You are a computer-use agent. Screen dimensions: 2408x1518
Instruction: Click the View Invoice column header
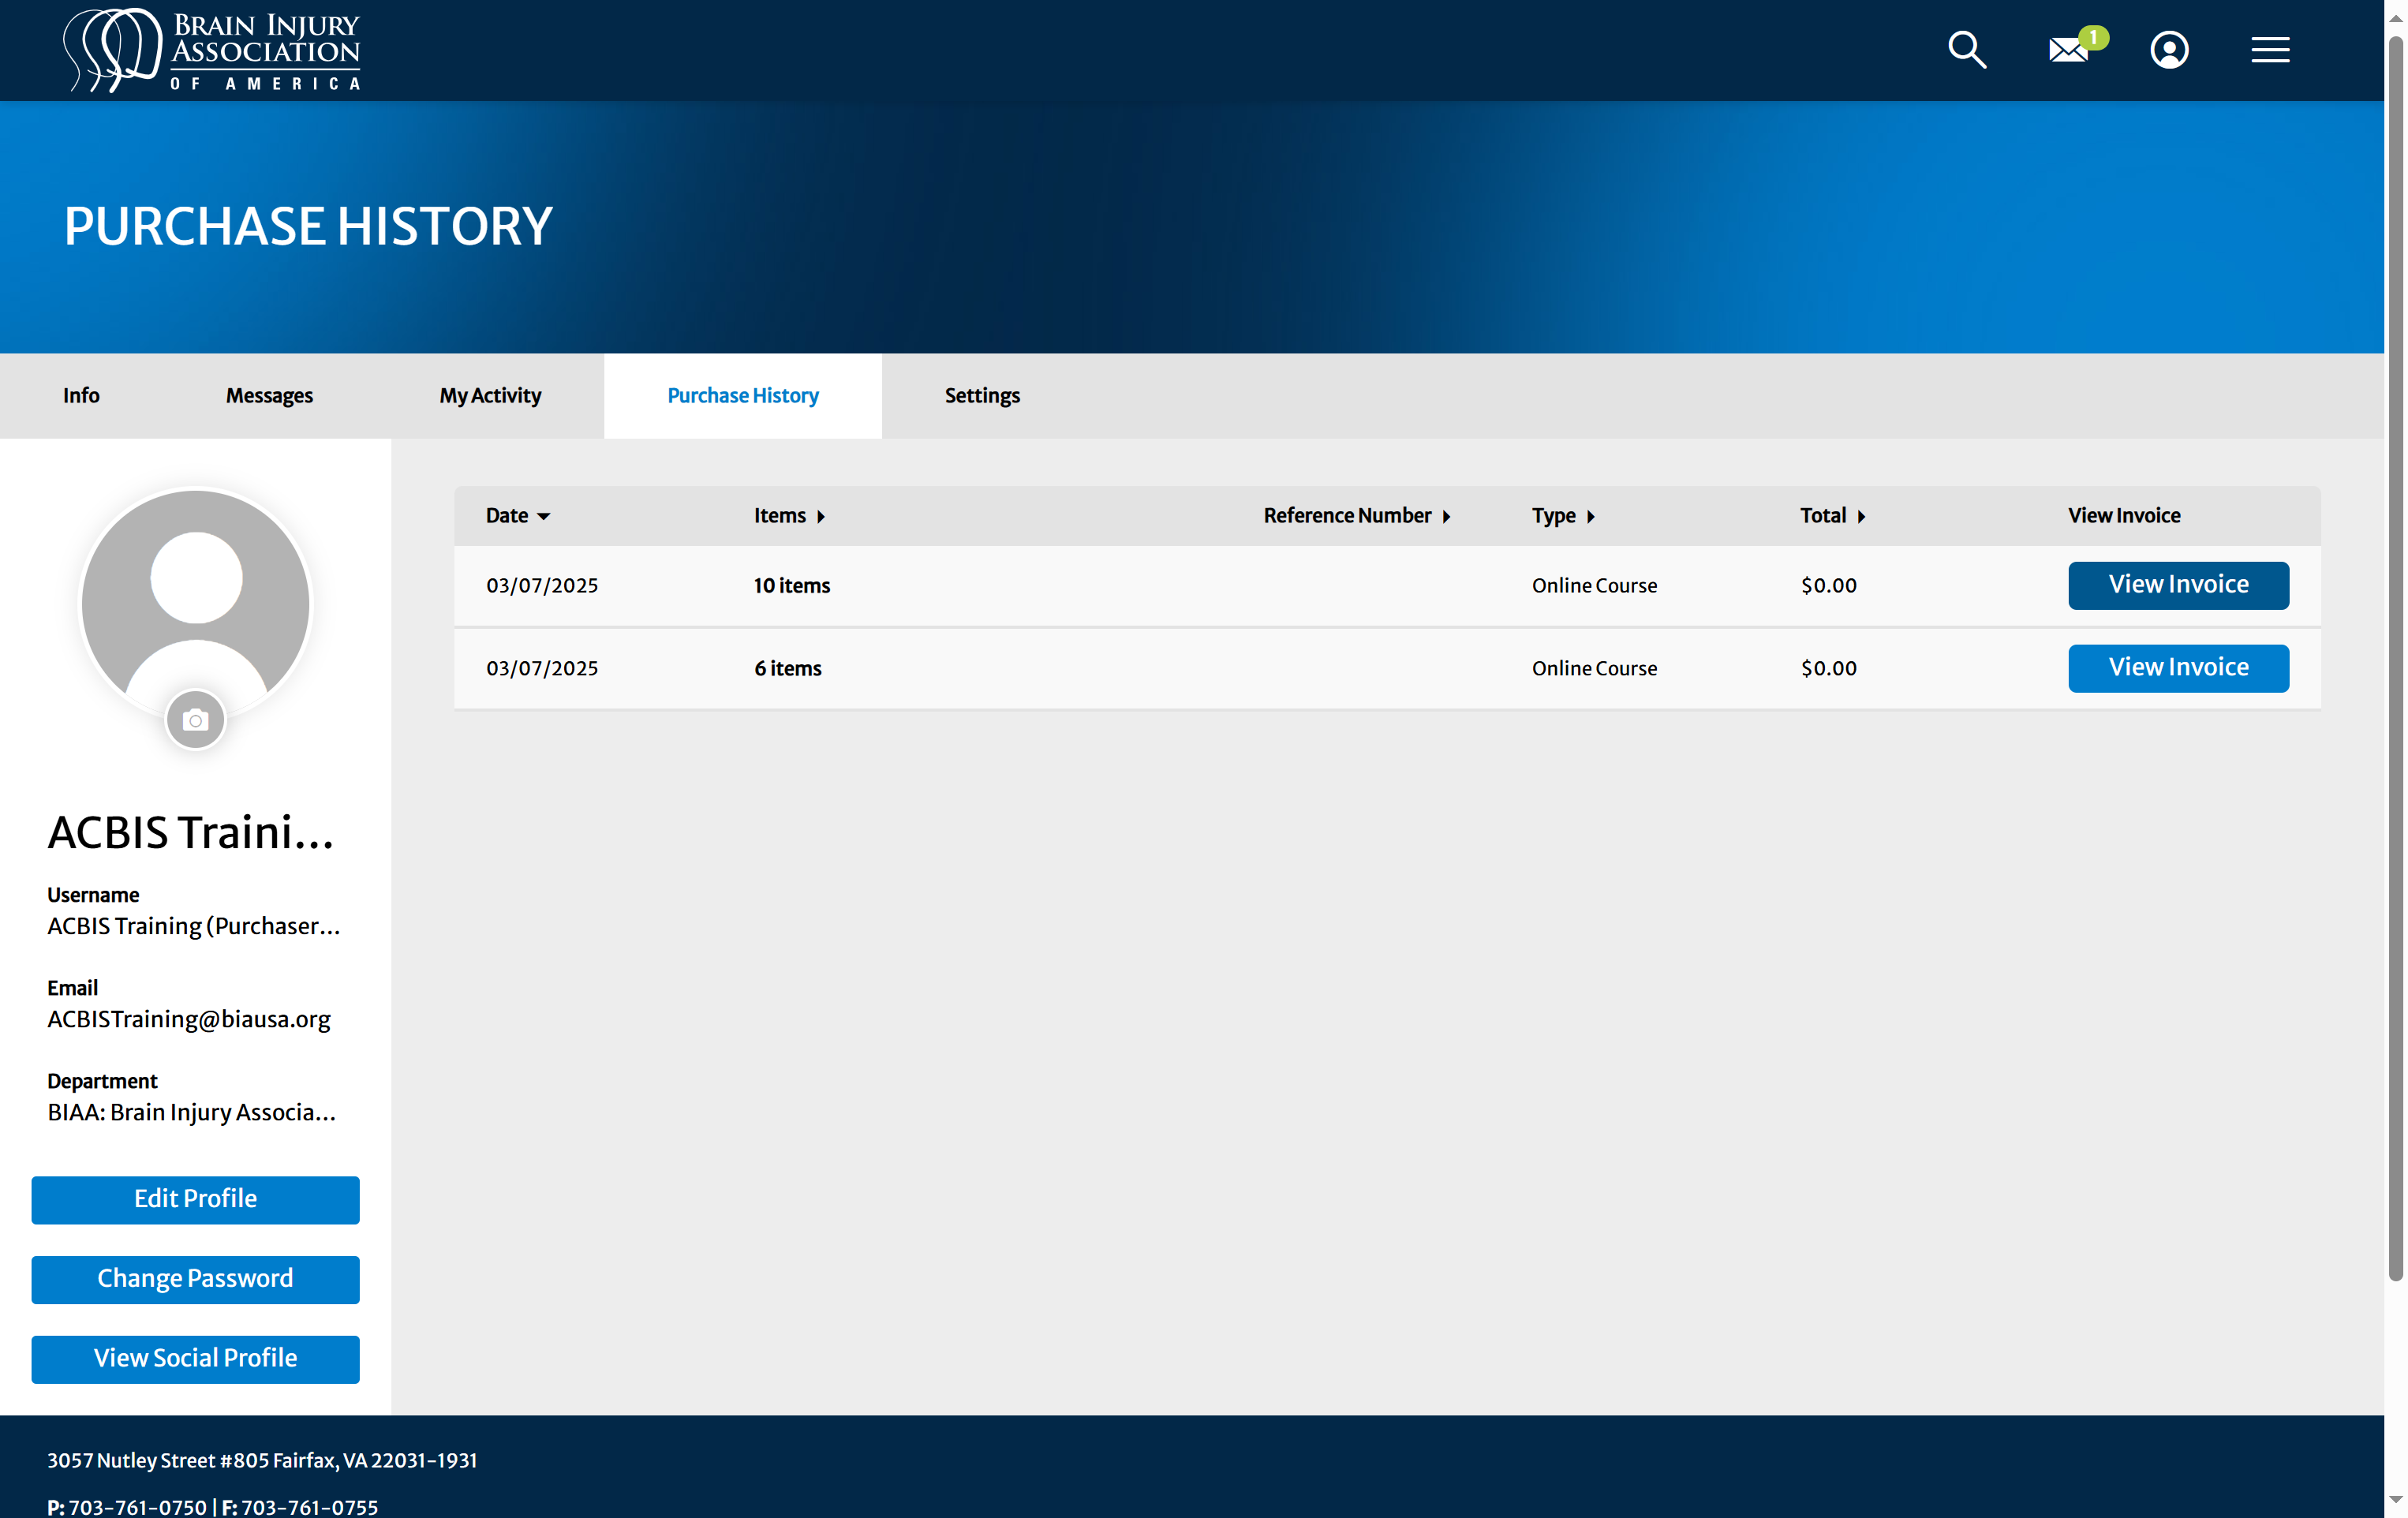click(2124, 515)
